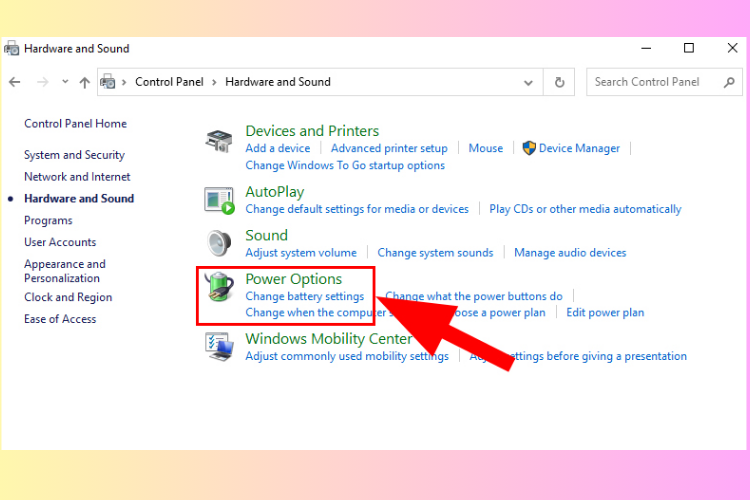Go to System and Security

click(x=75, y=155)
